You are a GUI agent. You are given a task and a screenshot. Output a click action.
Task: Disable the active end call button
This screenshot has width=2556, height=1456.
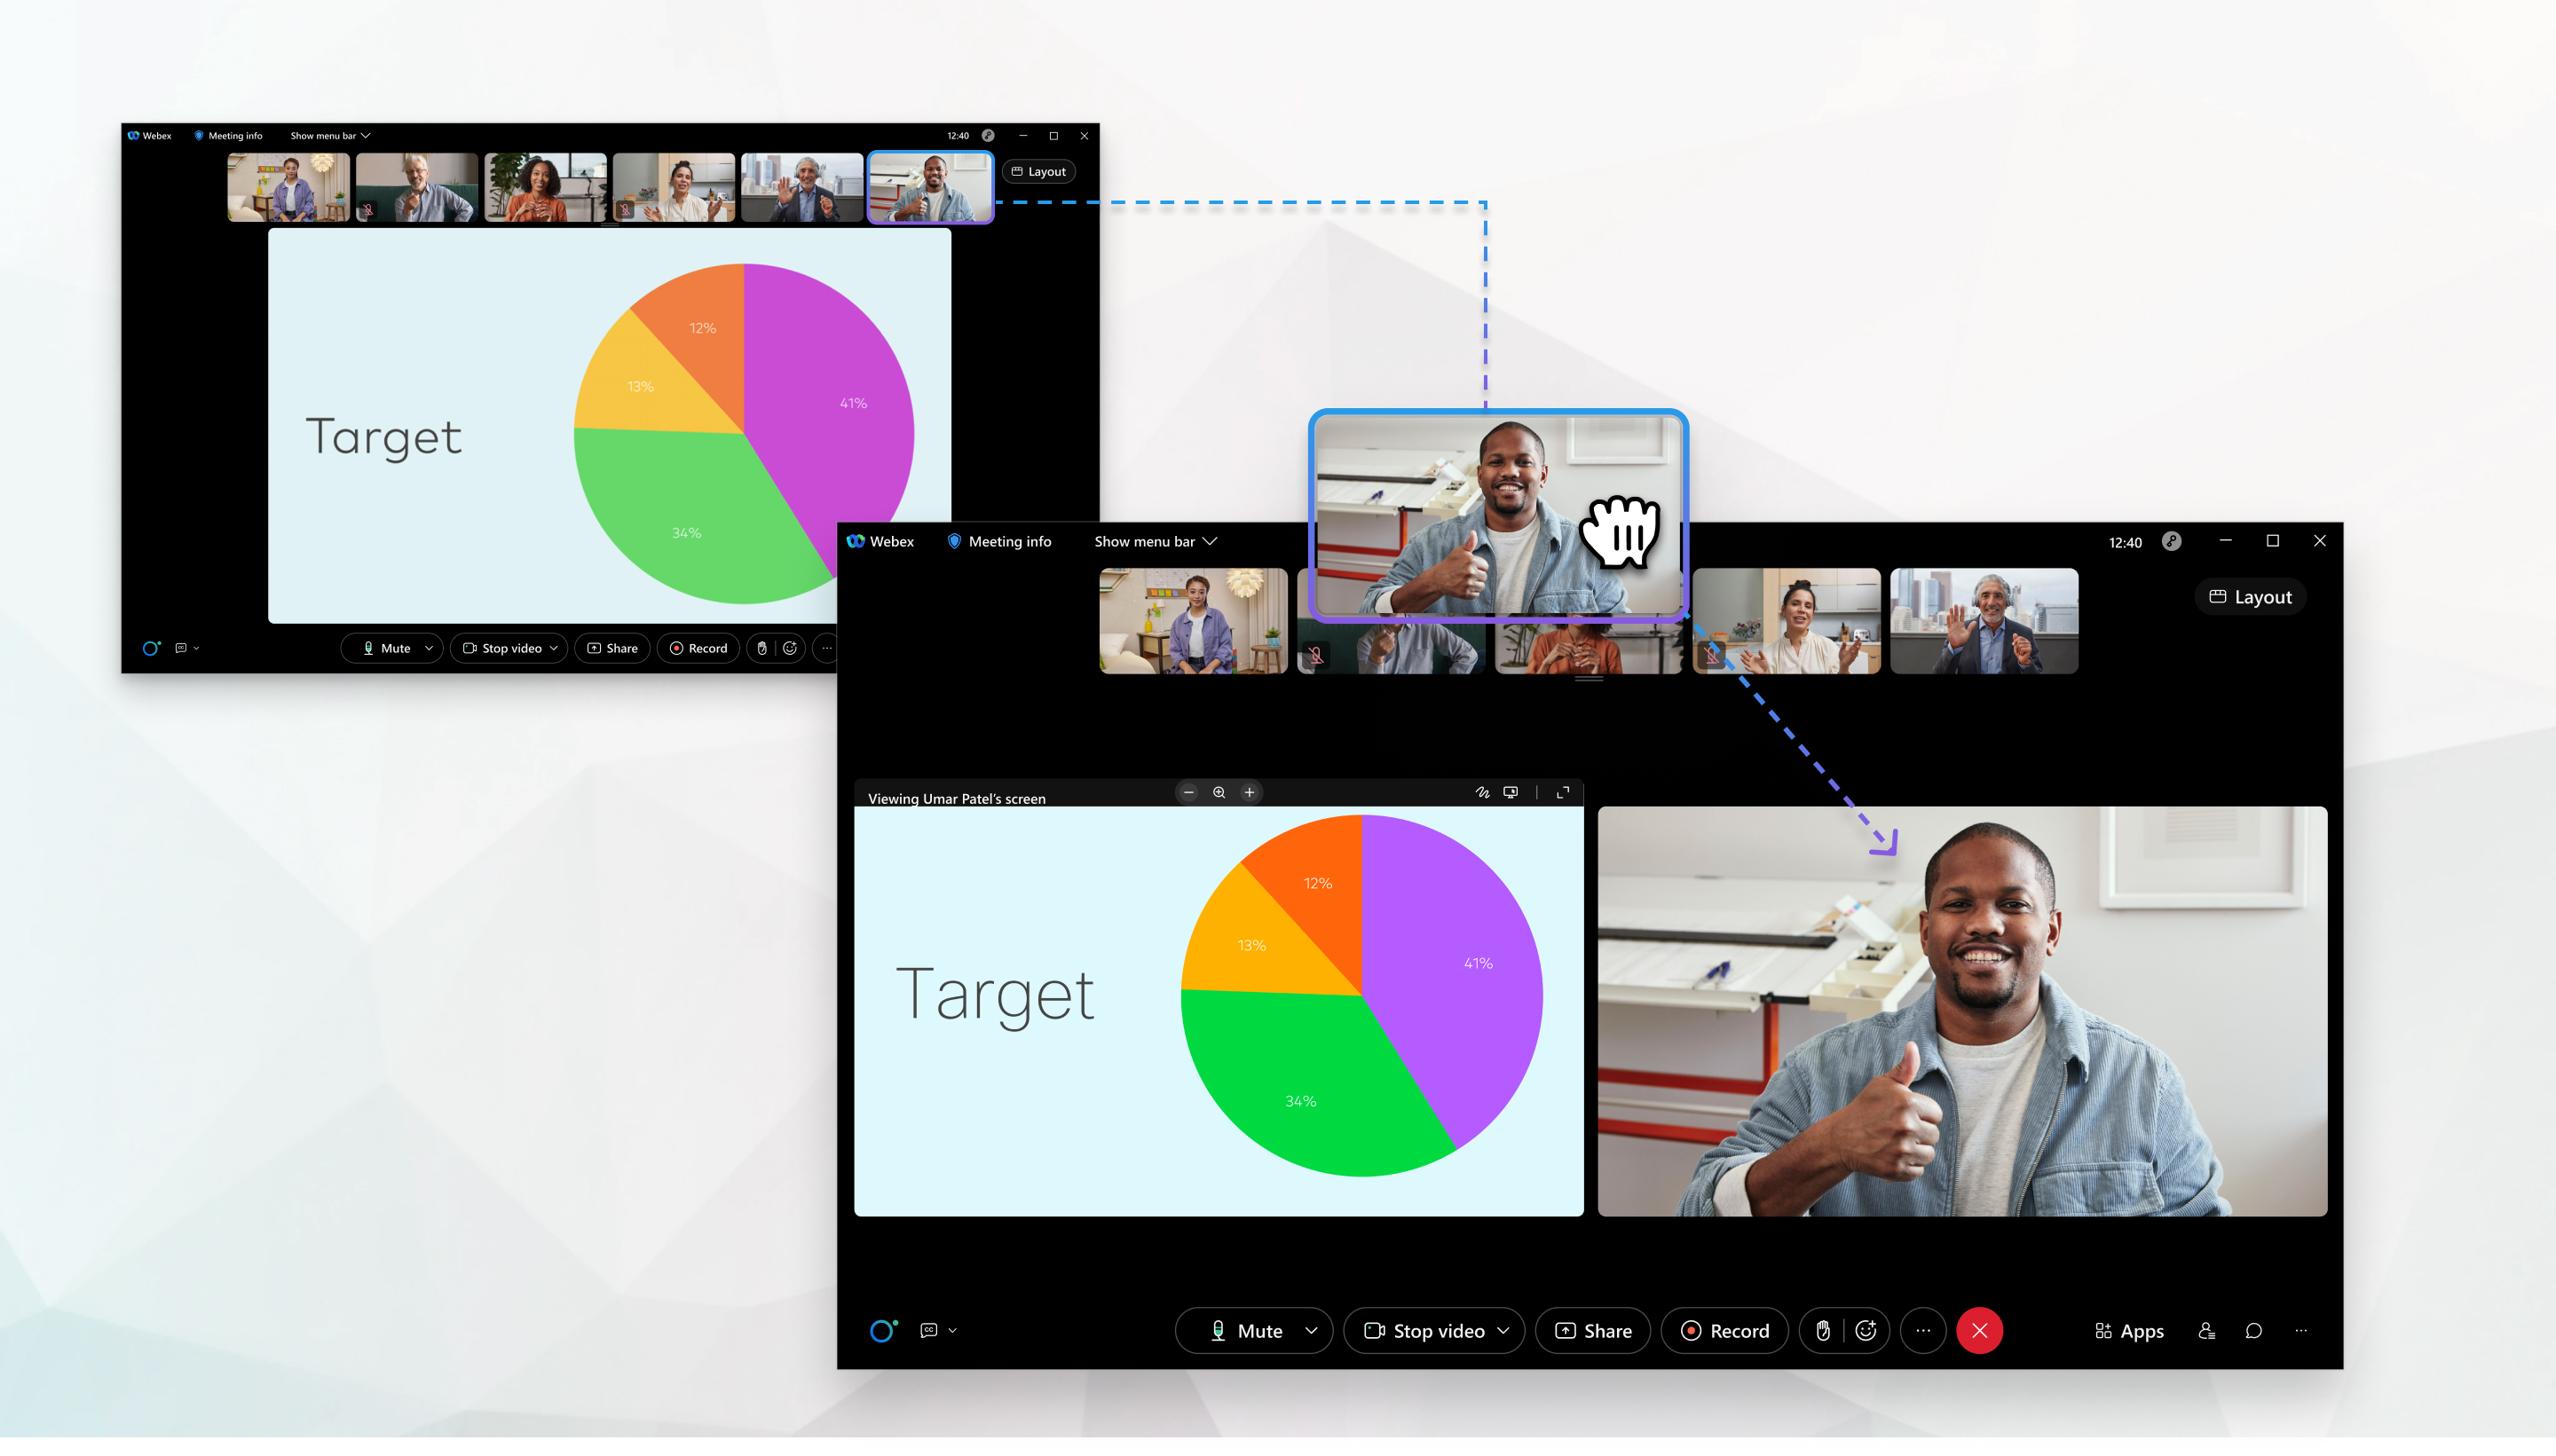pyautogui.click(x=1980, y=1330)
